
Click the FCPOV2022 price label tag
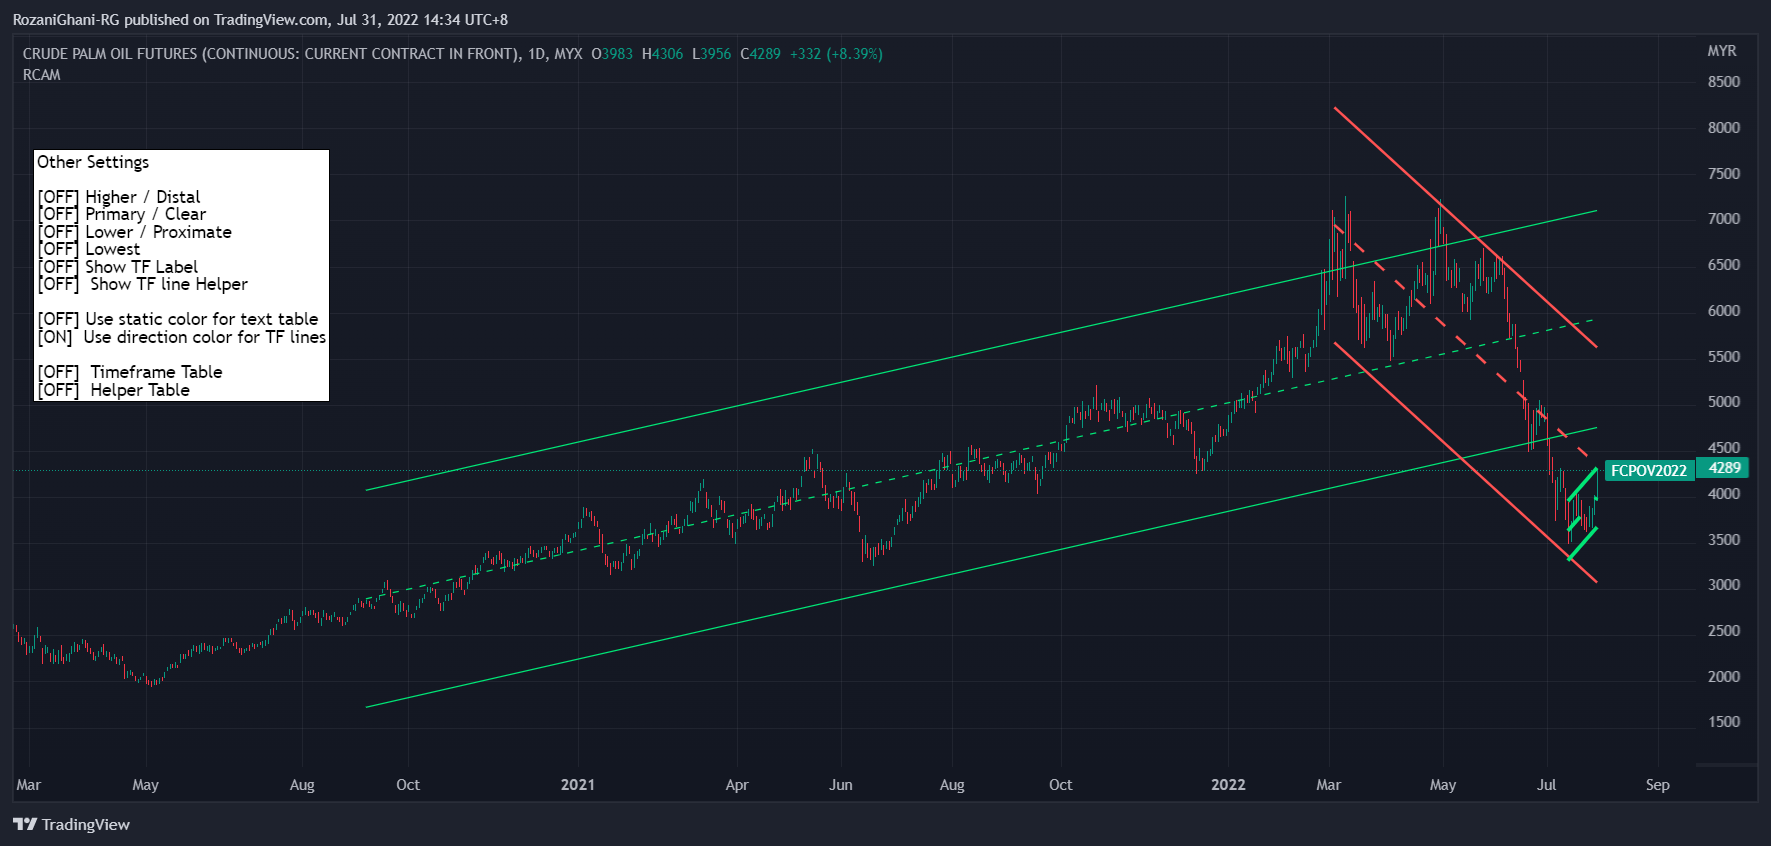click(1648, 470)
